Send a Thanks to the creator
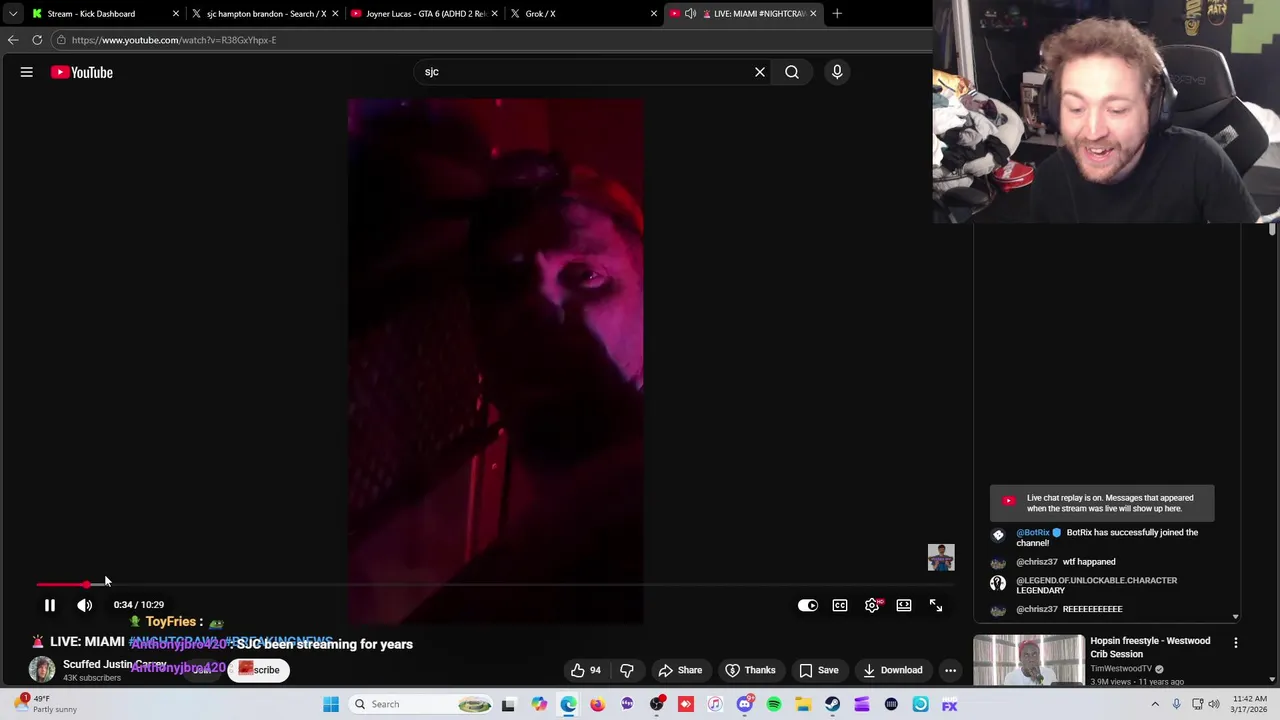 750,670
